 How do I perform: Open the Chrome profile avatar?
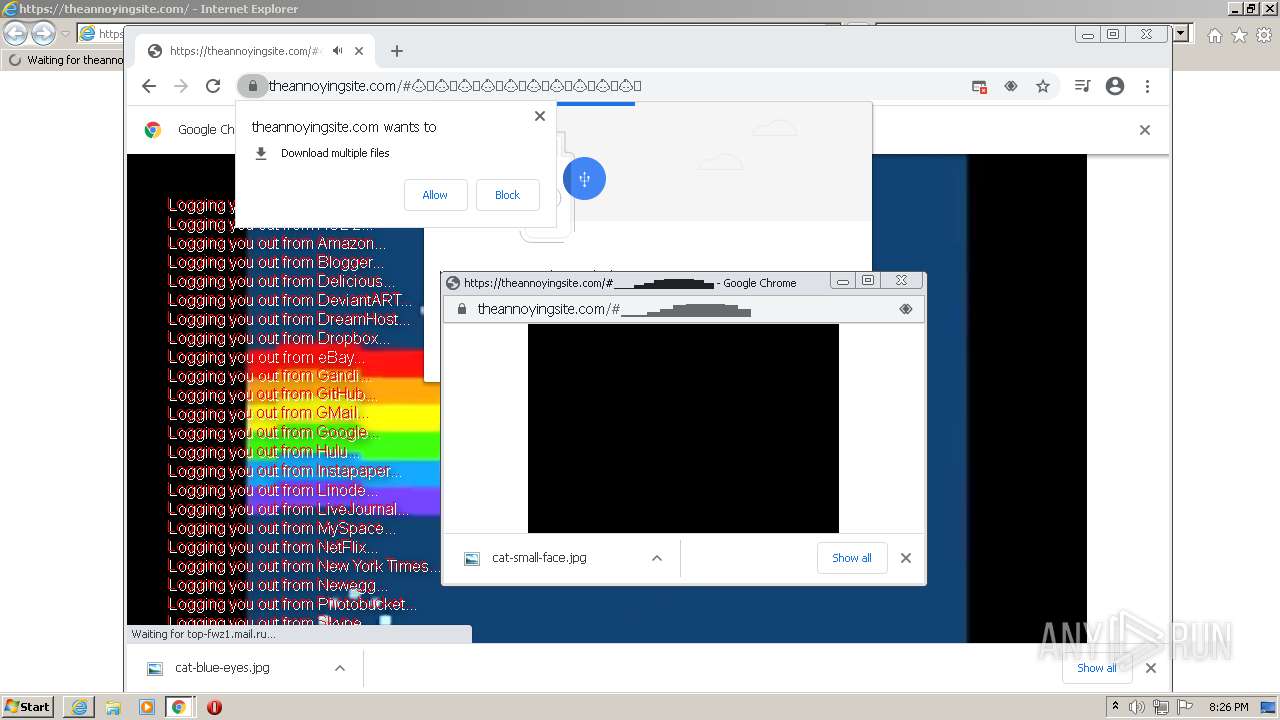[1115, 86]
